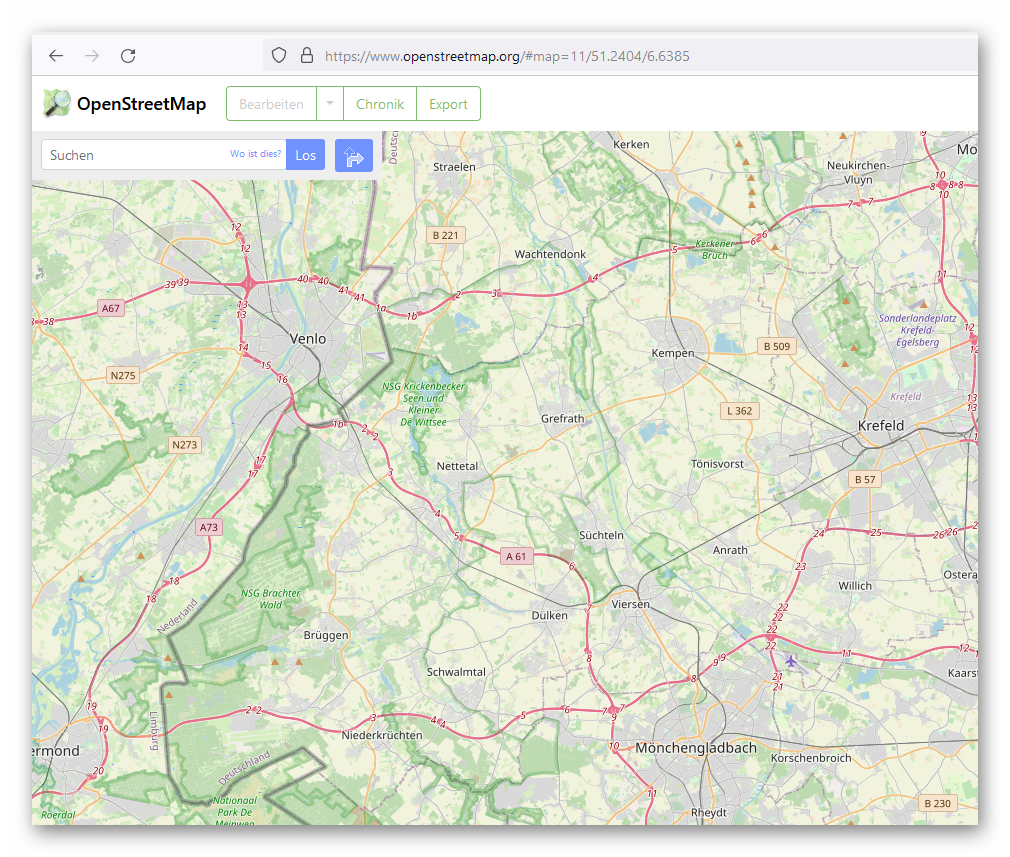Open the tracking protection shield icon
Screen dimensions: 1010x857
click(279, 55)
